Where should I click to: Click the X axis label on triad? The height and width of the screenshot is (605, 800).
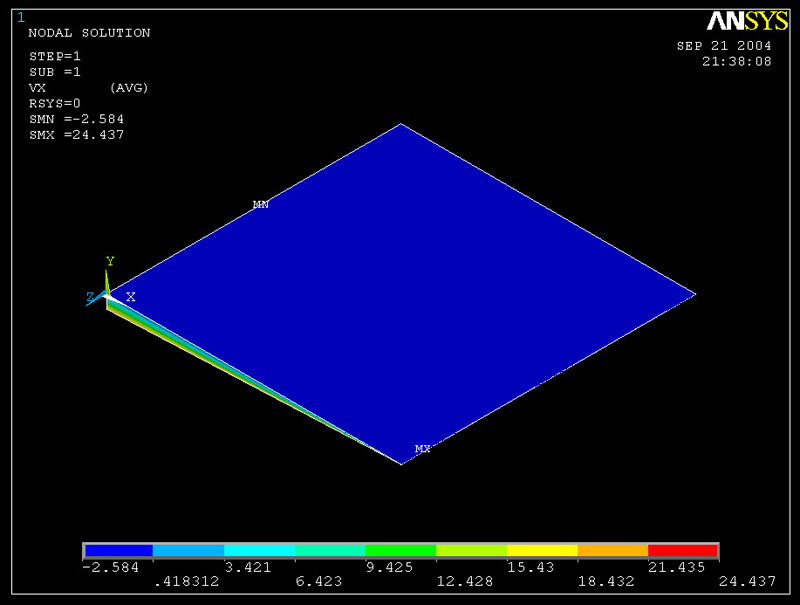pos(131,297)
